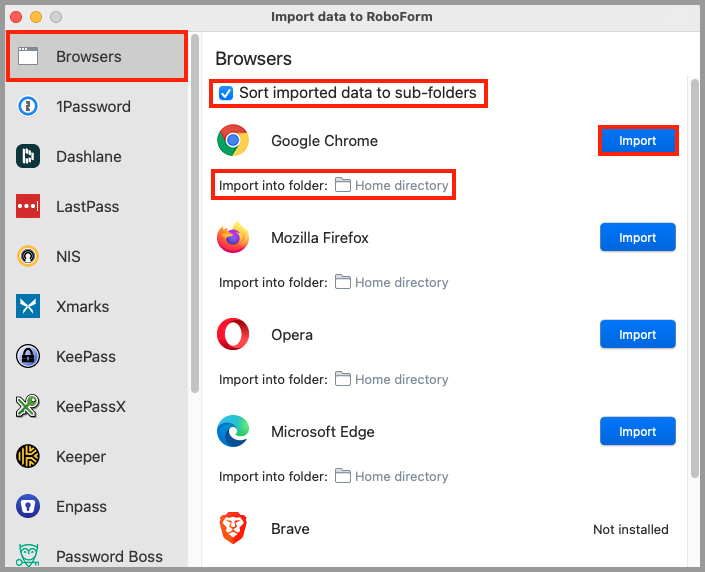Click Import next to Mozilla Firefox
705x572 pixels.
pos(637,238)
